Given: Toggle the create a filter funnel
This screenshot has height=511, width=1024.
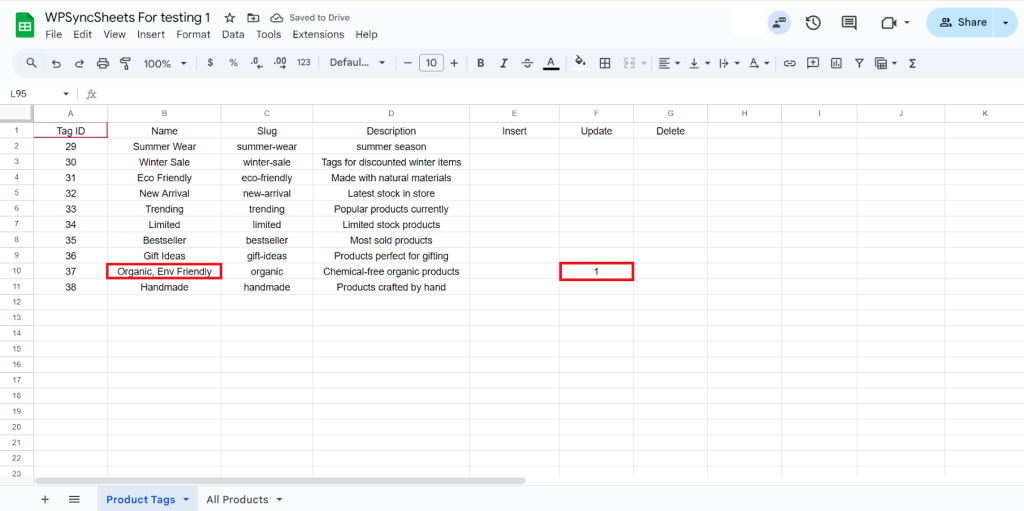Looking at the screenshot, I should pyautogui.click(x=859, y=63).
